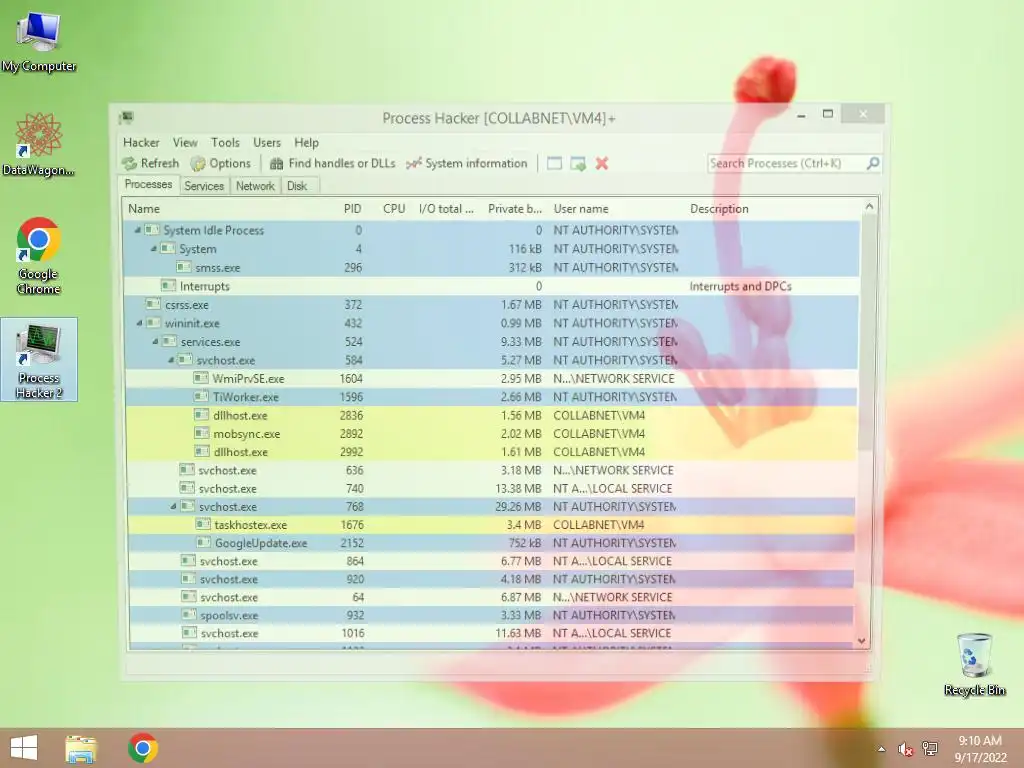Select dllhost.exe with PID 2992
This screenshot has height=768, width=1024.
pyautogui.click(x=491, y=452)
